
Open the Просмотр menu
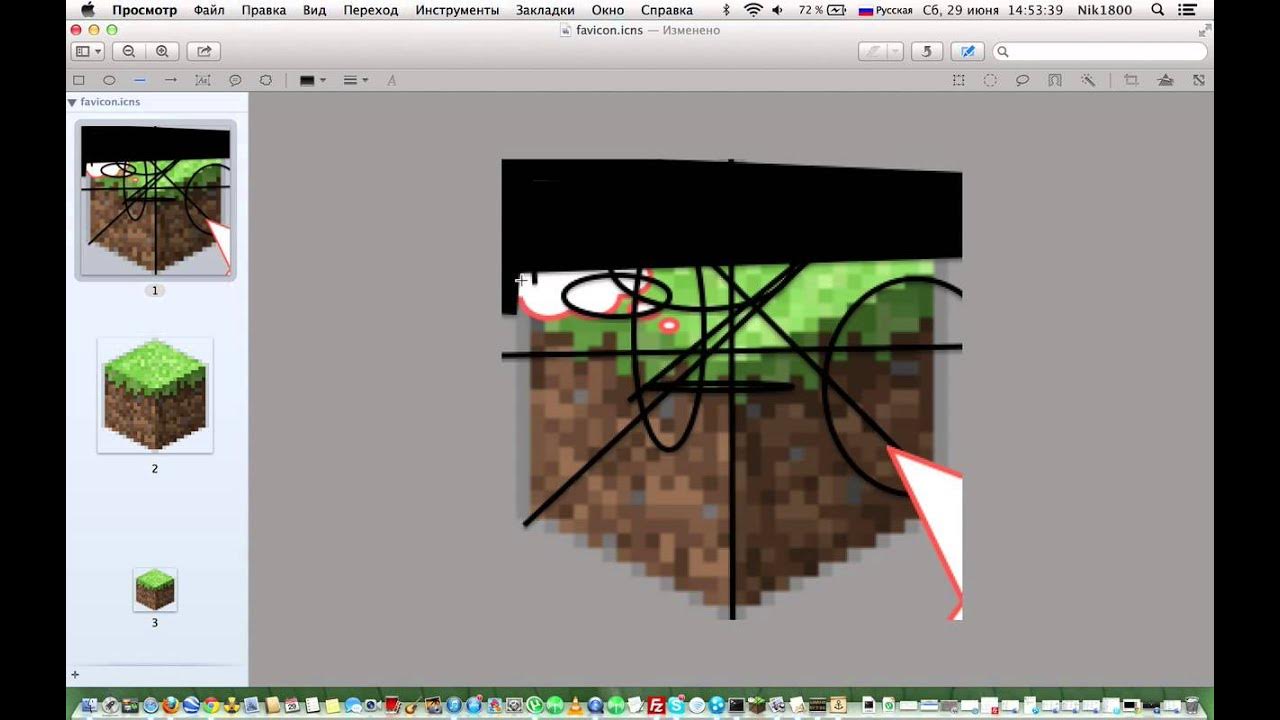(144, 10)
